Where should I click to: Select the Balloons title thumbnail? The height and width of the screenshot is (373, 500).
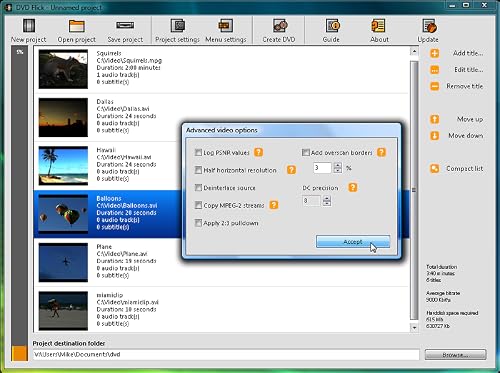click(63, 214)
